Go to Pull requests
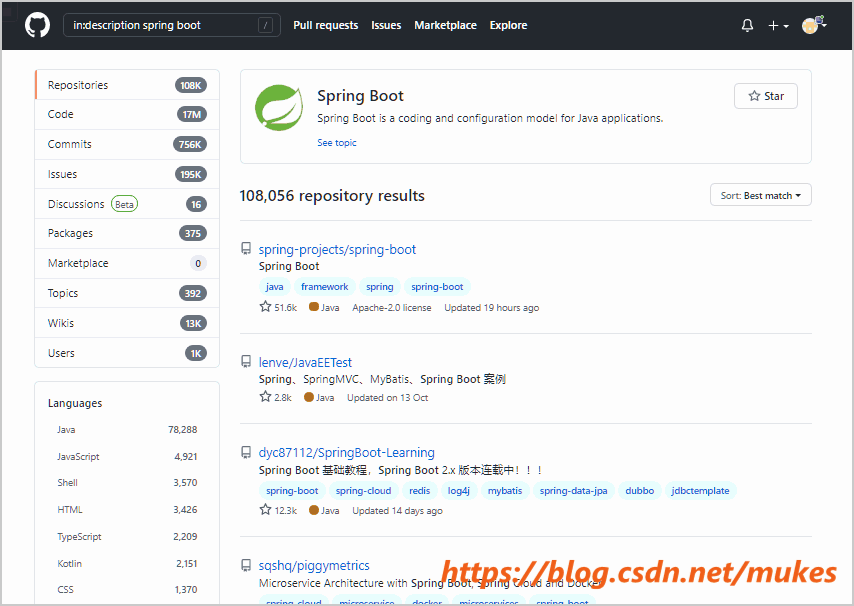The height and width of the screenshot is (606, 854). point(326,25)
